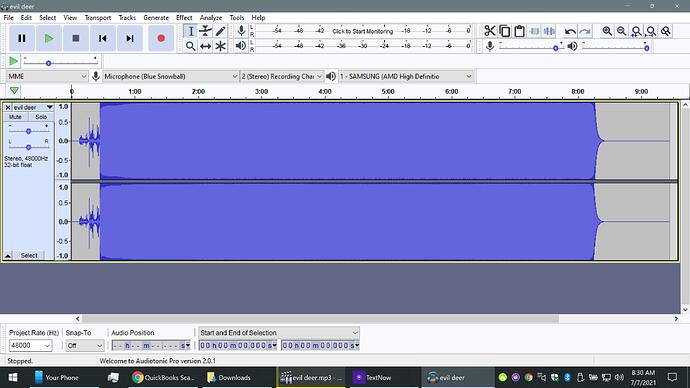The height and width of the screenshot is (388, 690).
Task: Close the evil deer track with X
Action: point(7,107)
